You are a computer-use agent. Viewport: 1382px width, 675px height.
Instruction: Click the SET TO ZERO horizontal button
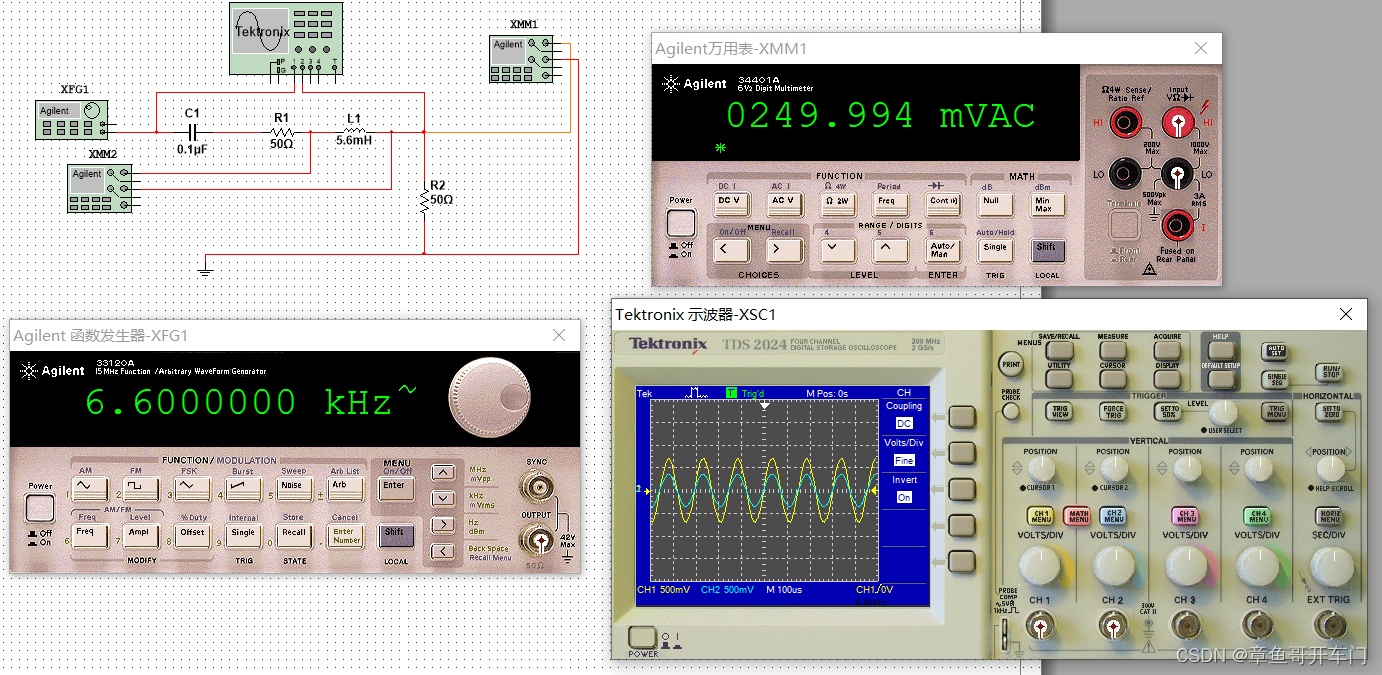1331,410
